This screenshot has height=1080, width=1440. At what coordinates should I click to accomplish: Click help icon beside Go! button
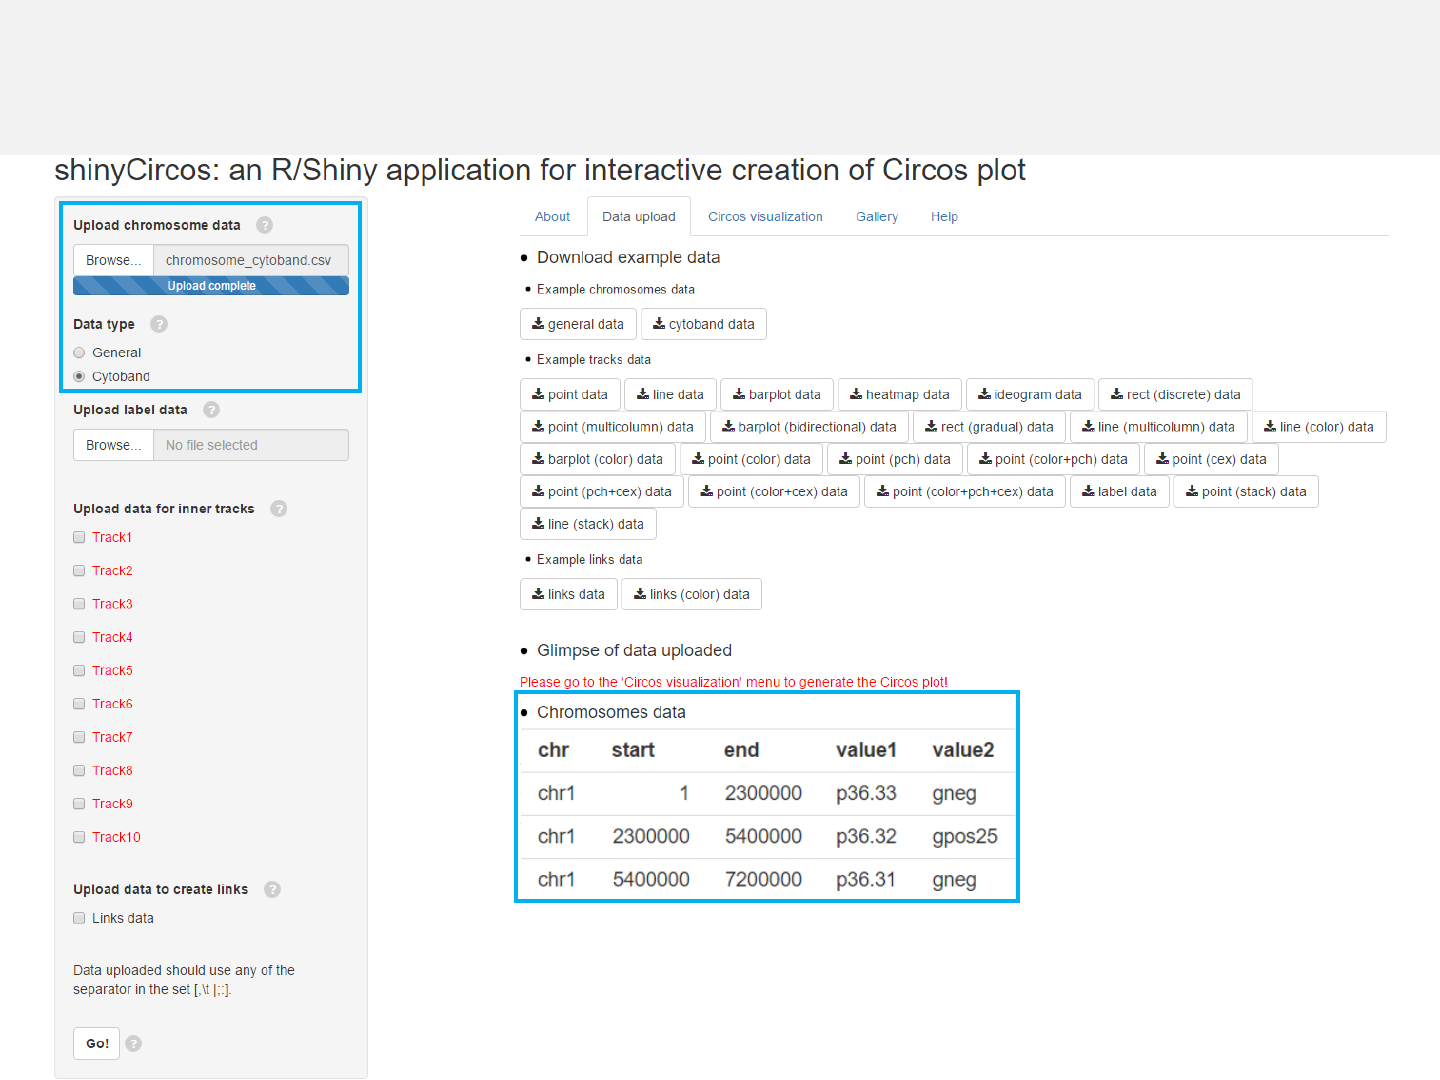coord(134,1043)
